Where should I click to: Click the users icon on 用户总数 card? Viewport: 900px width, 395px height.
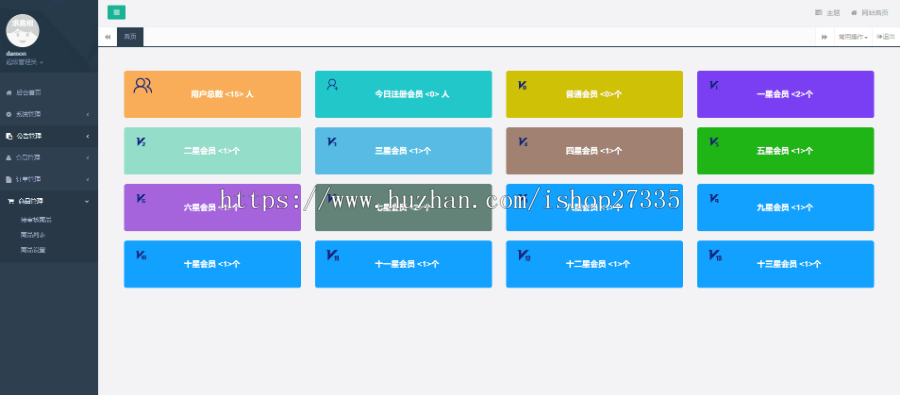pyautogui.click(x=142, y=86)
